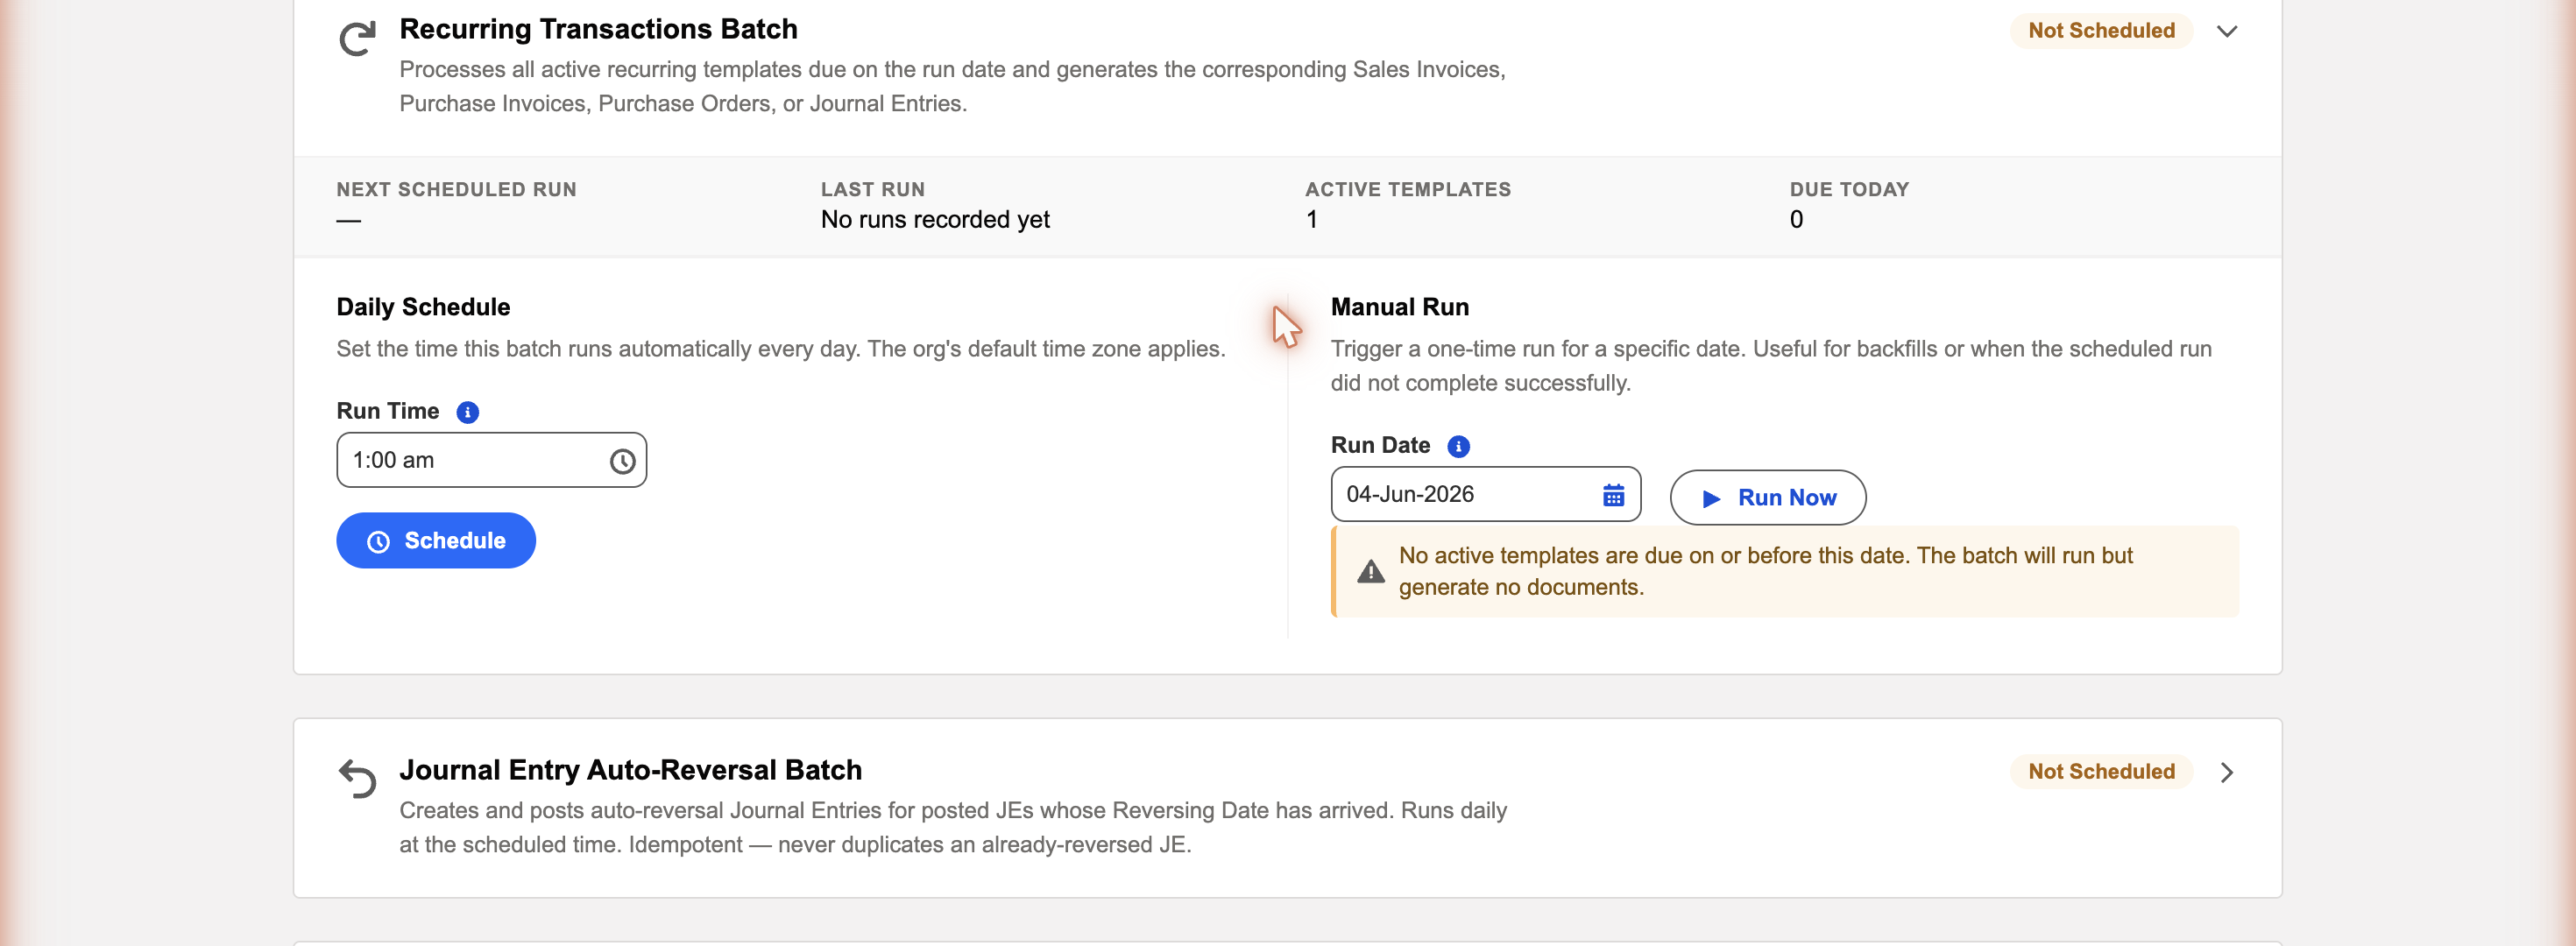This screenshot has height=946, width=2576.
Task: Click the Recurring Transactions Batch refresh icon
Action: (x=357, y=38)
